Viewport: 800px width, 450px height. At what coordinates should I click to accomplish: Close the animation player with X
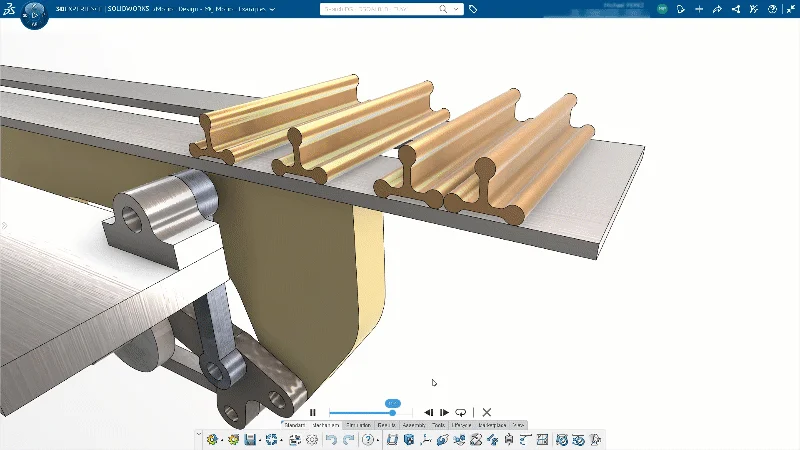pos(487,412)
